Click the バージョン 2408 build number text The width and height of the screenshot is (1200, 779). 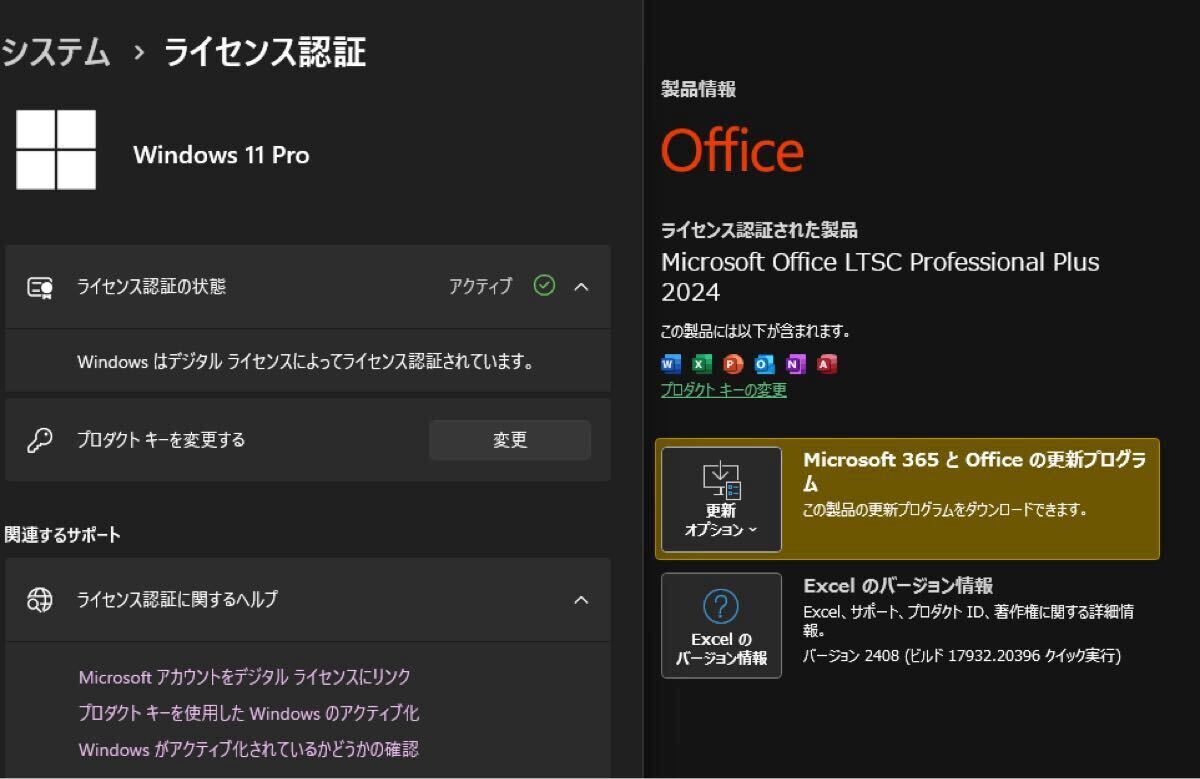pos(962,656)
